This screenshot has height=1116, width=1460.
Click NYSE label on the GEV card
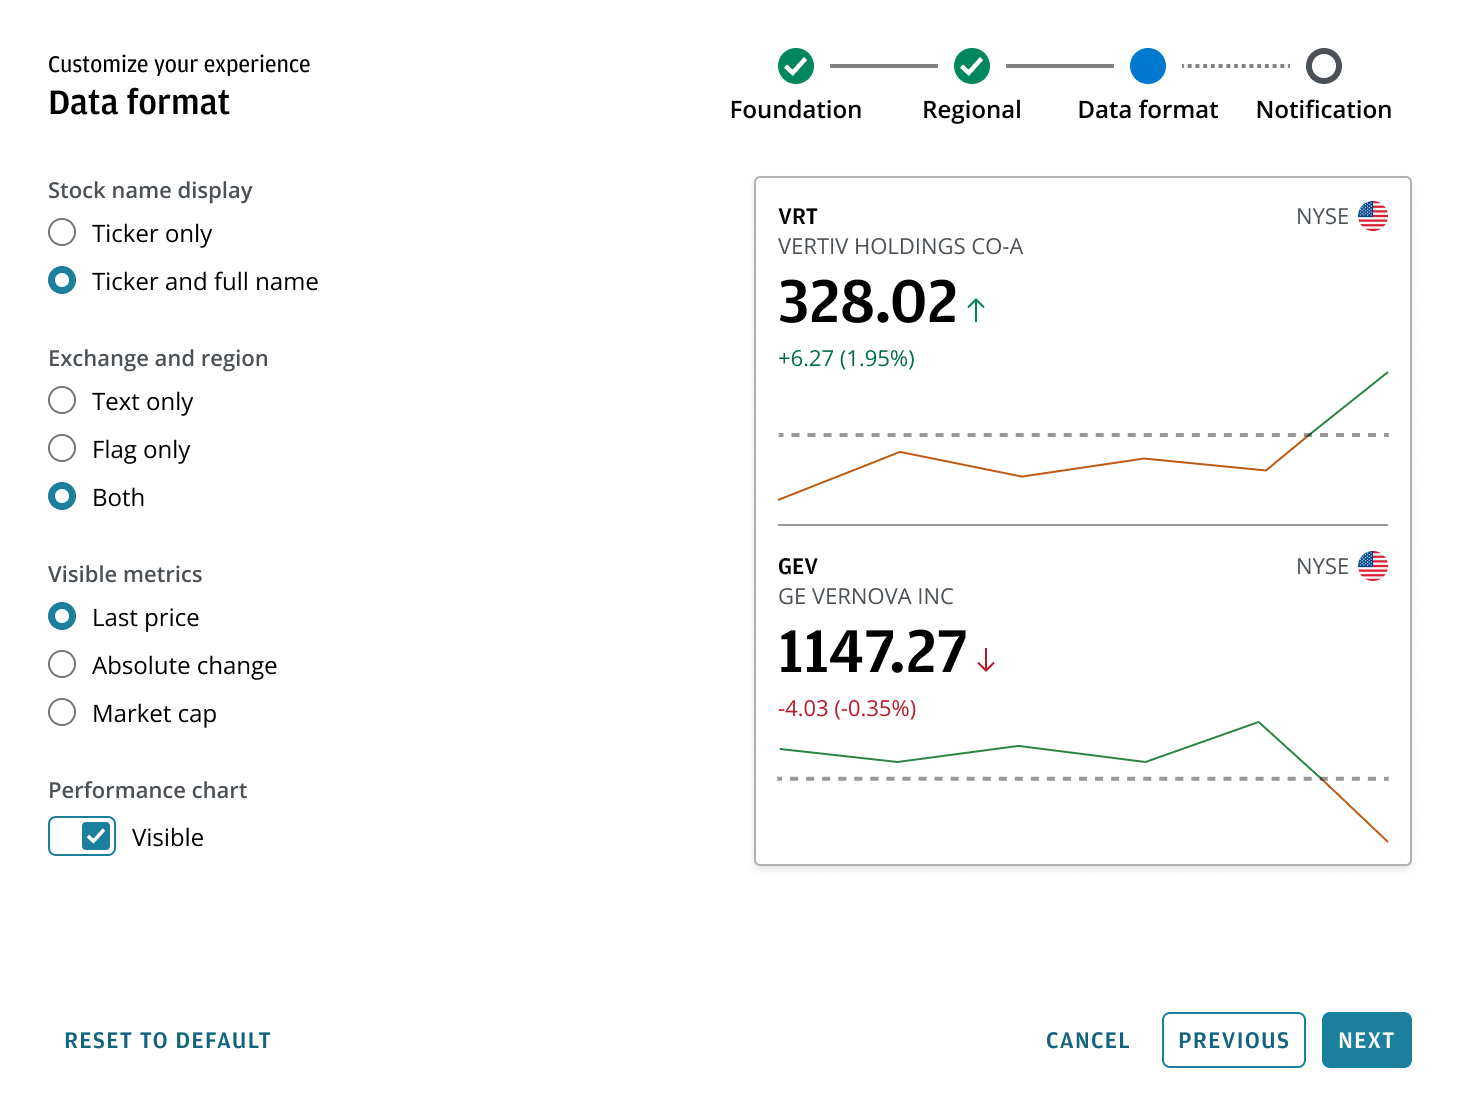click(1322, 566)
